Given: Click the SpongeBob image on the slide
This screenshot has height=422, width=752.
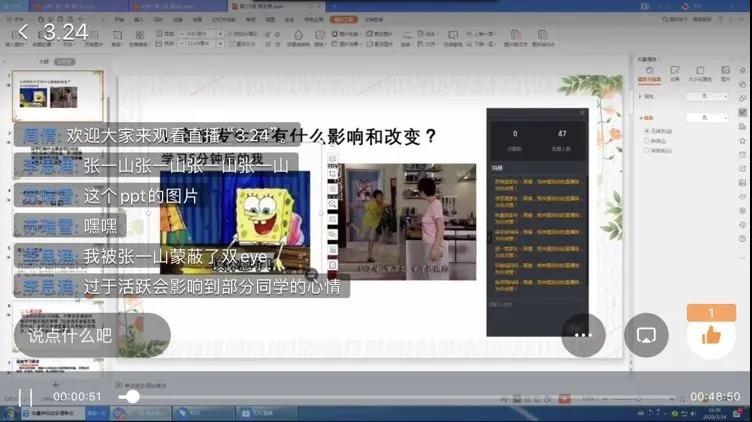Looking at the screenshot, I should (x=262, y=214).
